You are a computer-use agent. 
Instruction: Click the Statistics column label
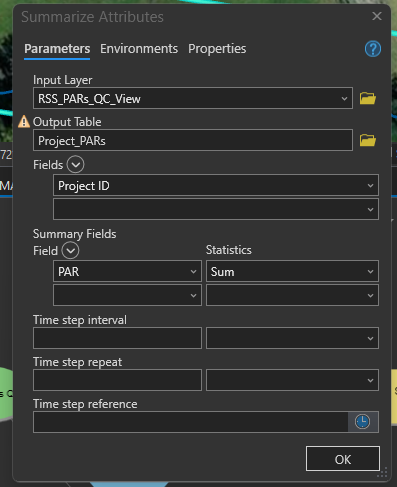tap(229, 250)
